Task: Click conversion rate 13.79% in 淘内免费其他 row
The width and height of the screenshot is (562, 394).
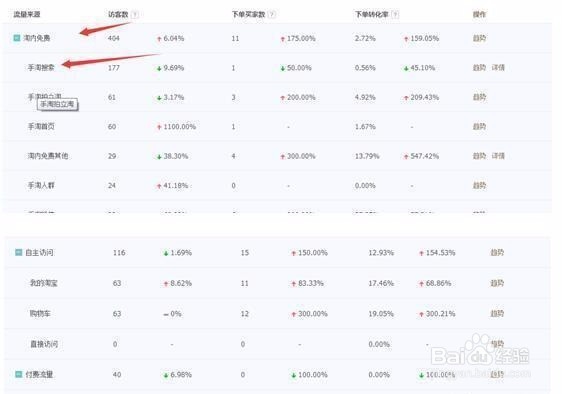Action: [367, 156]
